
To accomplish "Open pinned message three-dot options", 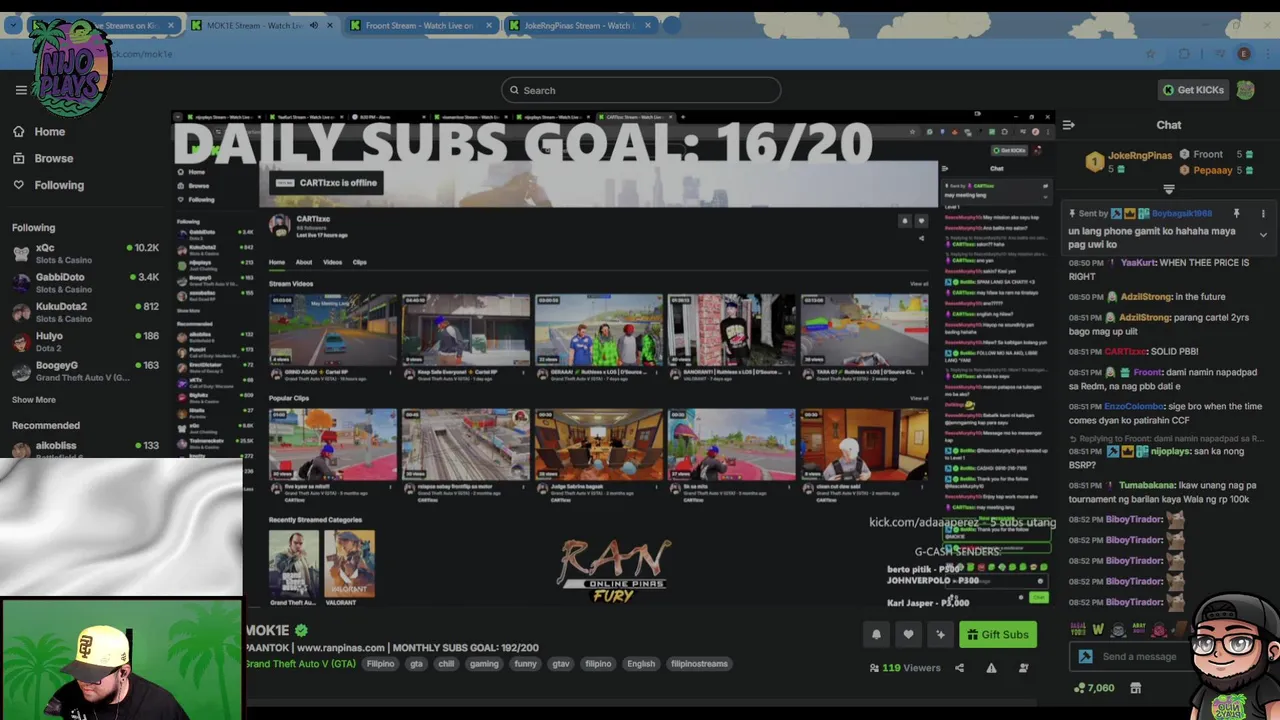I will point(1263,213).
